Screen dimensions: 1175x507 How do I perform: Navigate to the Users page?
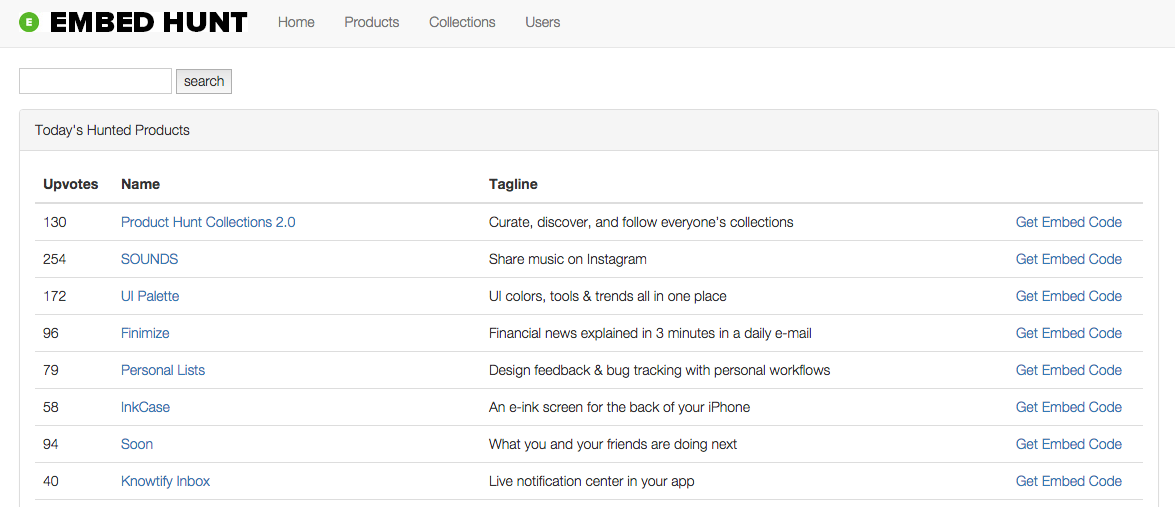(x=543, y=22)
